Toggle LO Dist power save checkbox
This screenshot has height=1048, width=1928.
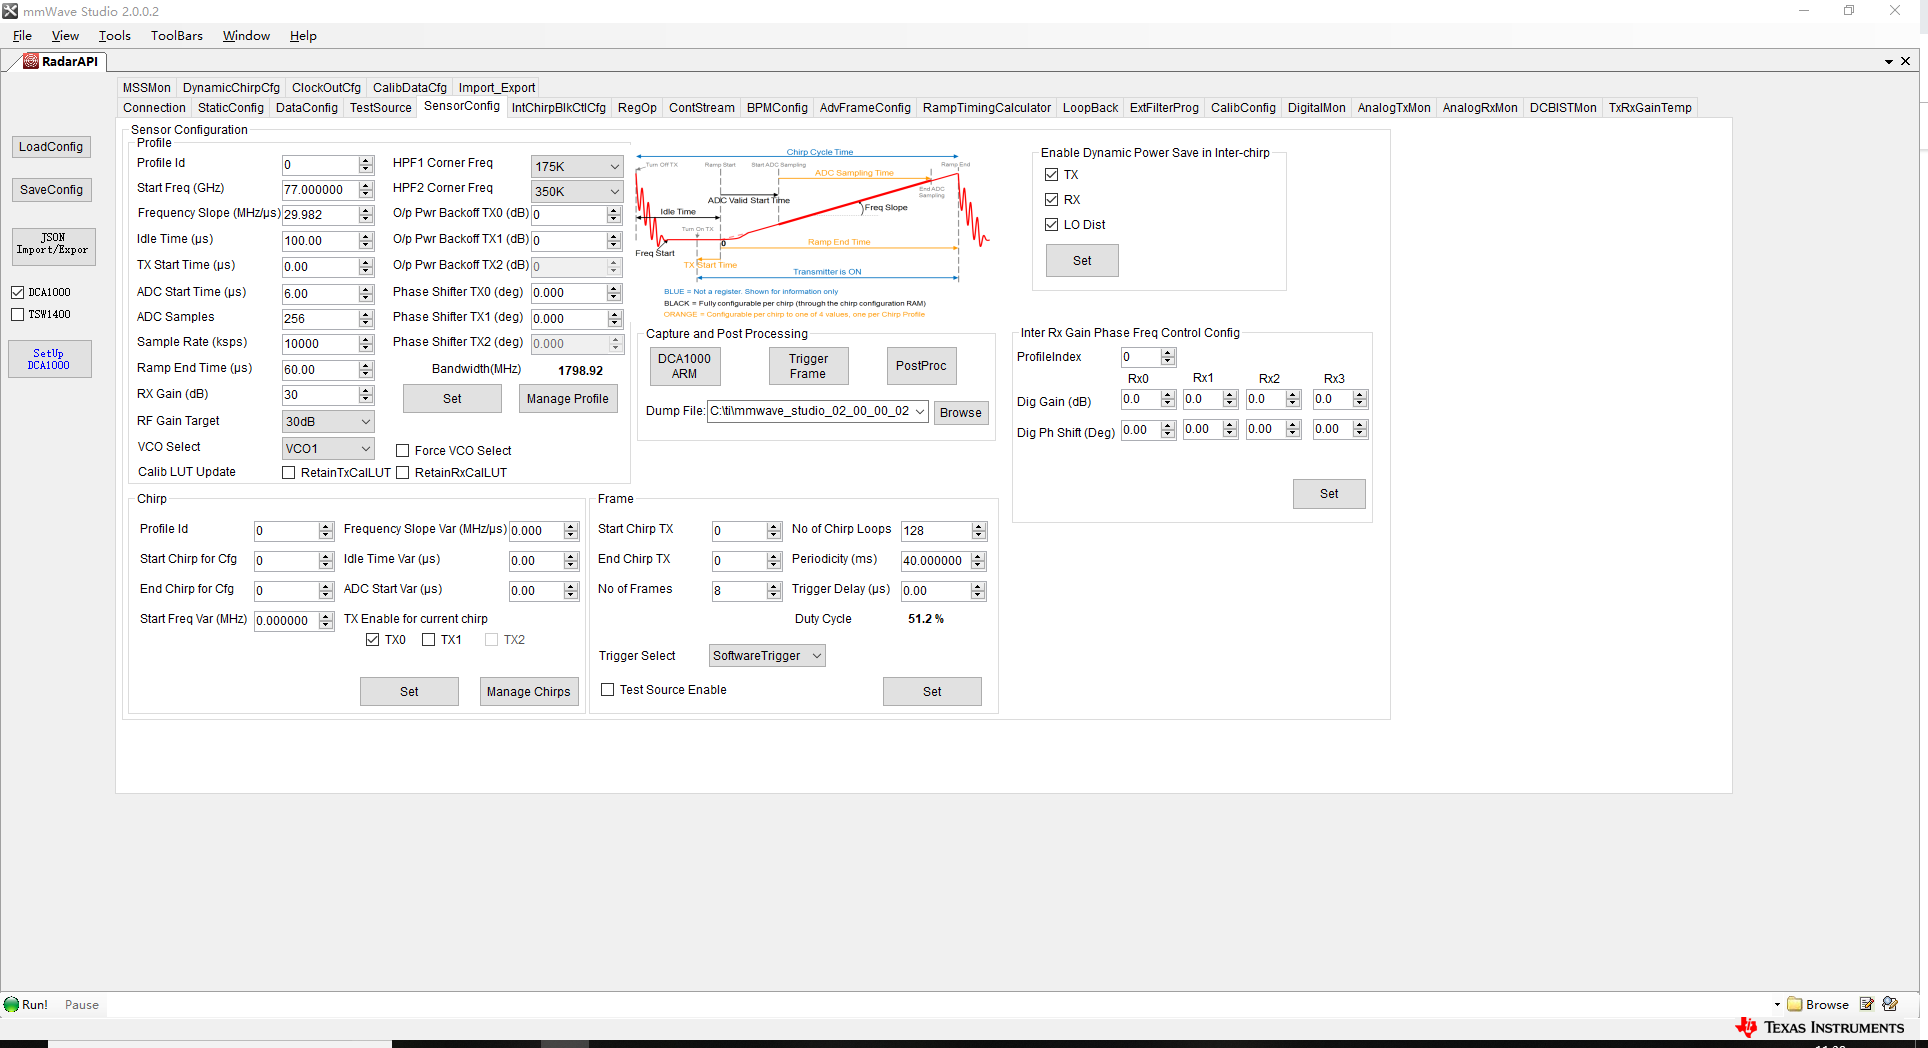coord(1051,225)
